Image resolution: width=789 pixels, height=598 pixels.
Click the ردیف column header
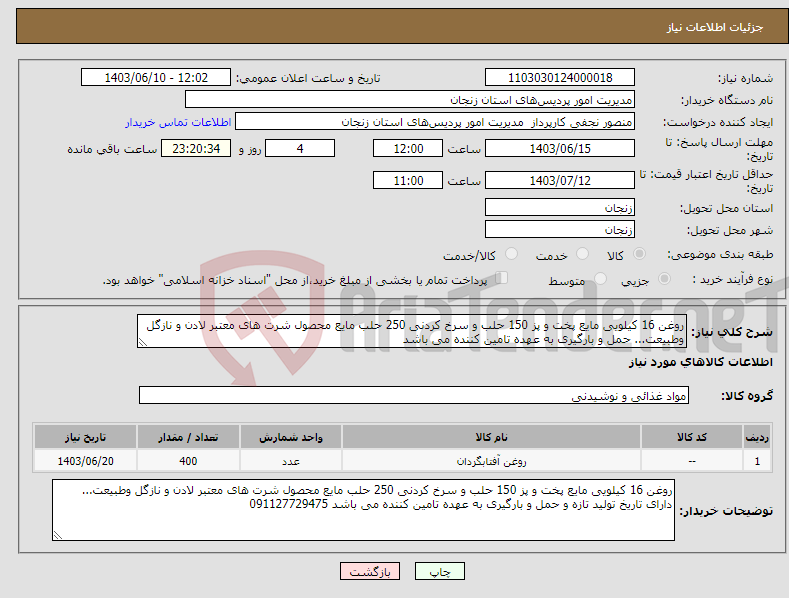pos(757,437)
